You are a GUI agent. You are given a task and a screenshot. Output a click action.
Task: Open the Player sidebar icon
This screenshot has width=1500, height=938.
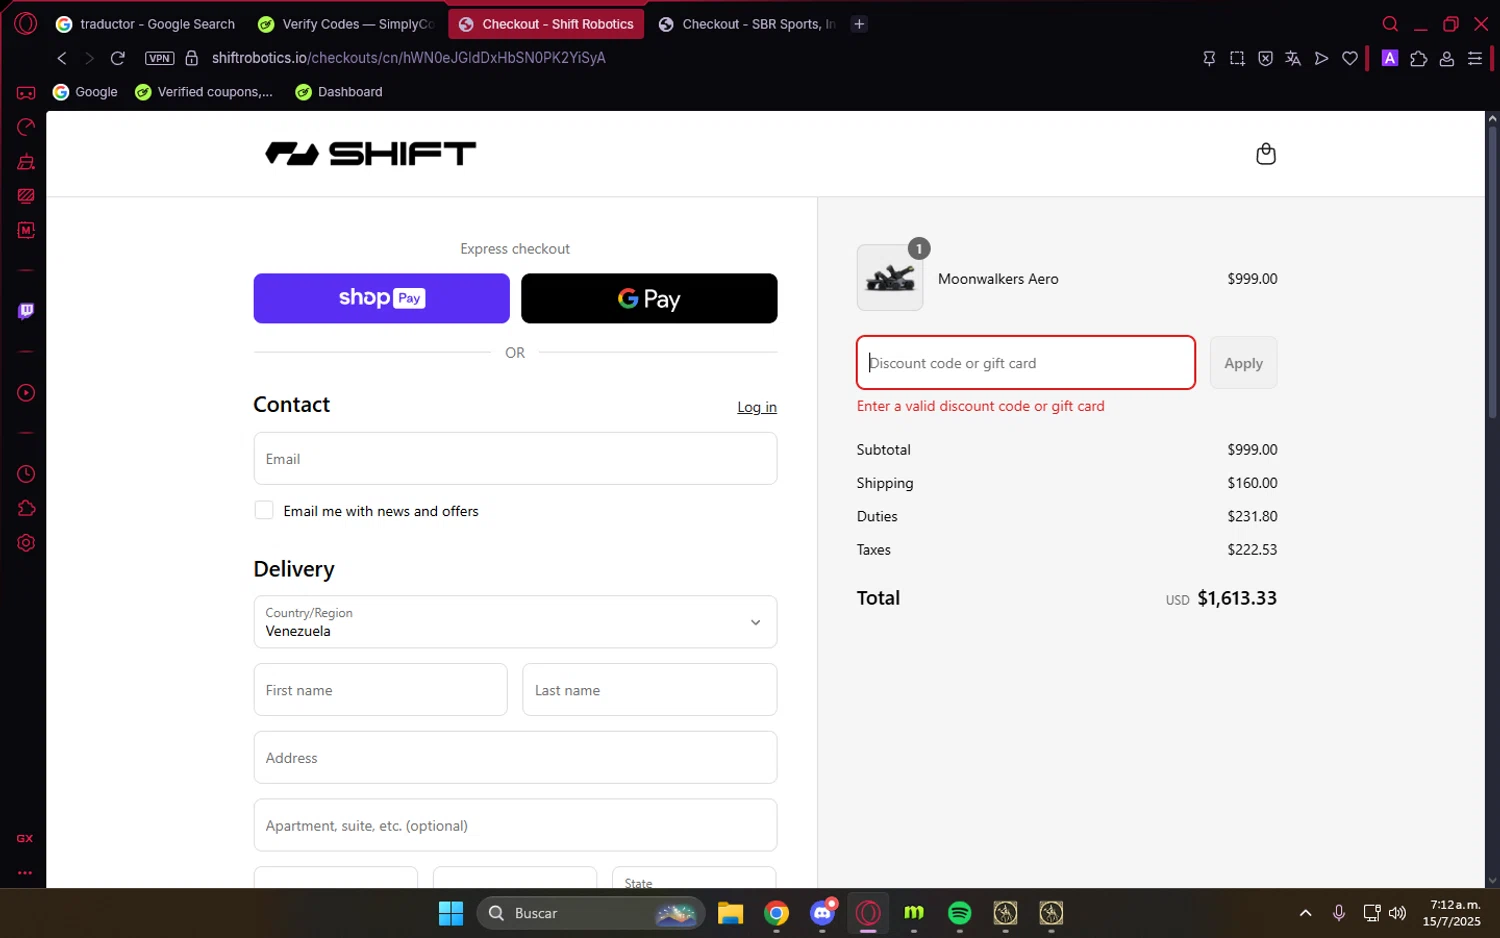26,393
